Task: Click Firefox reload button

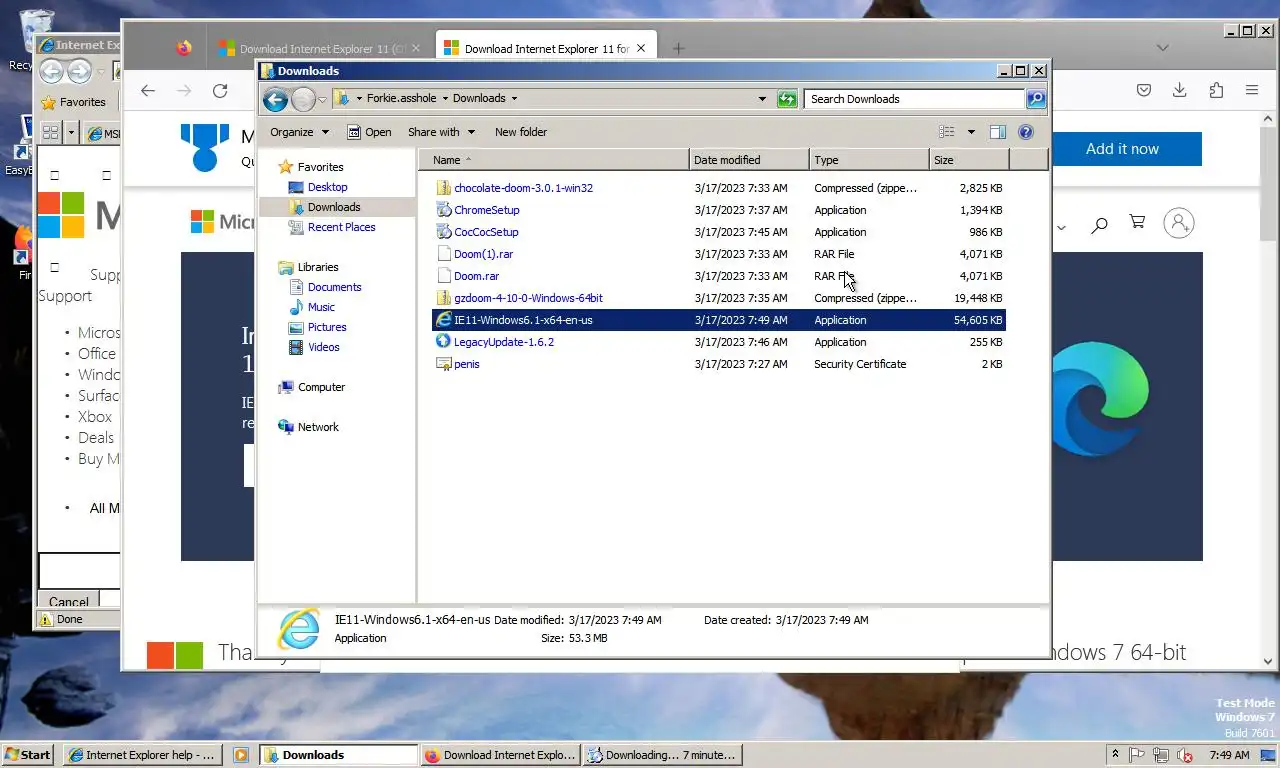Action: [x=220, y=90]
